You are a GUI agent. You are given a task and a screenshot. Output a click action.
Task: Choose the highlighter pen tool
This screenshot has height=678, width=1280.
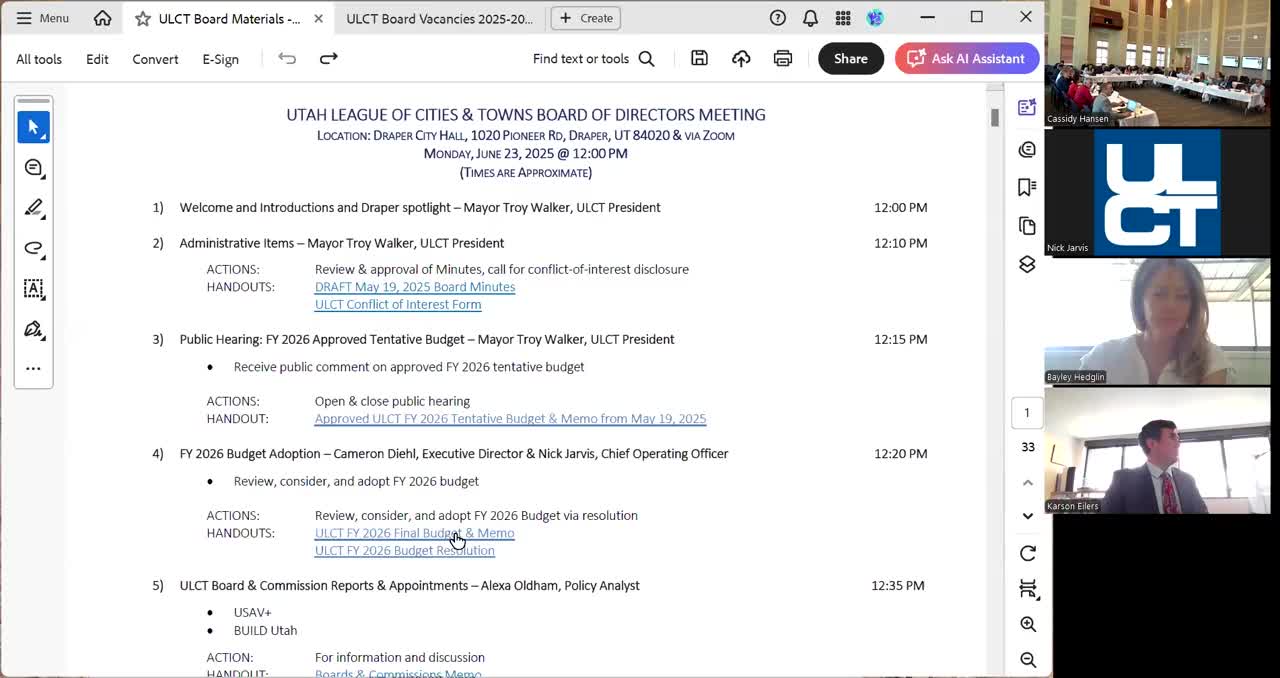pyautogui.click(x=33, y=208)
